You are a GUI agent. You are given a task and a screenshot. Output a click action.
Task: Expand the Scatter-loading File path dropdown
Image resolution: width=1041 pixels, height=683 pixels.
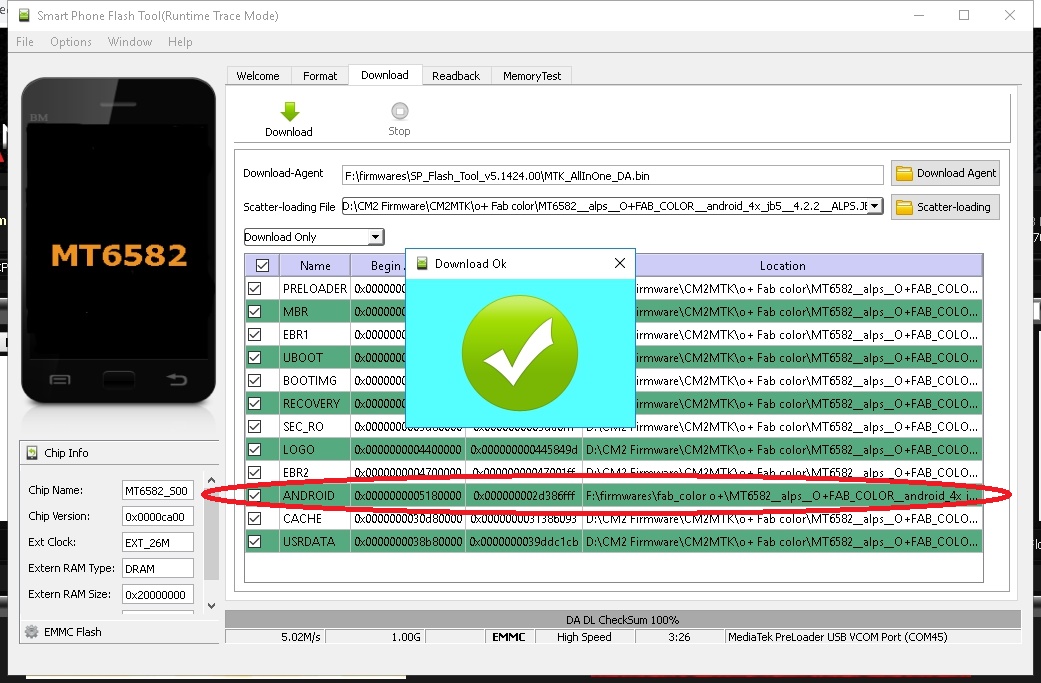[x=875, y=206]
